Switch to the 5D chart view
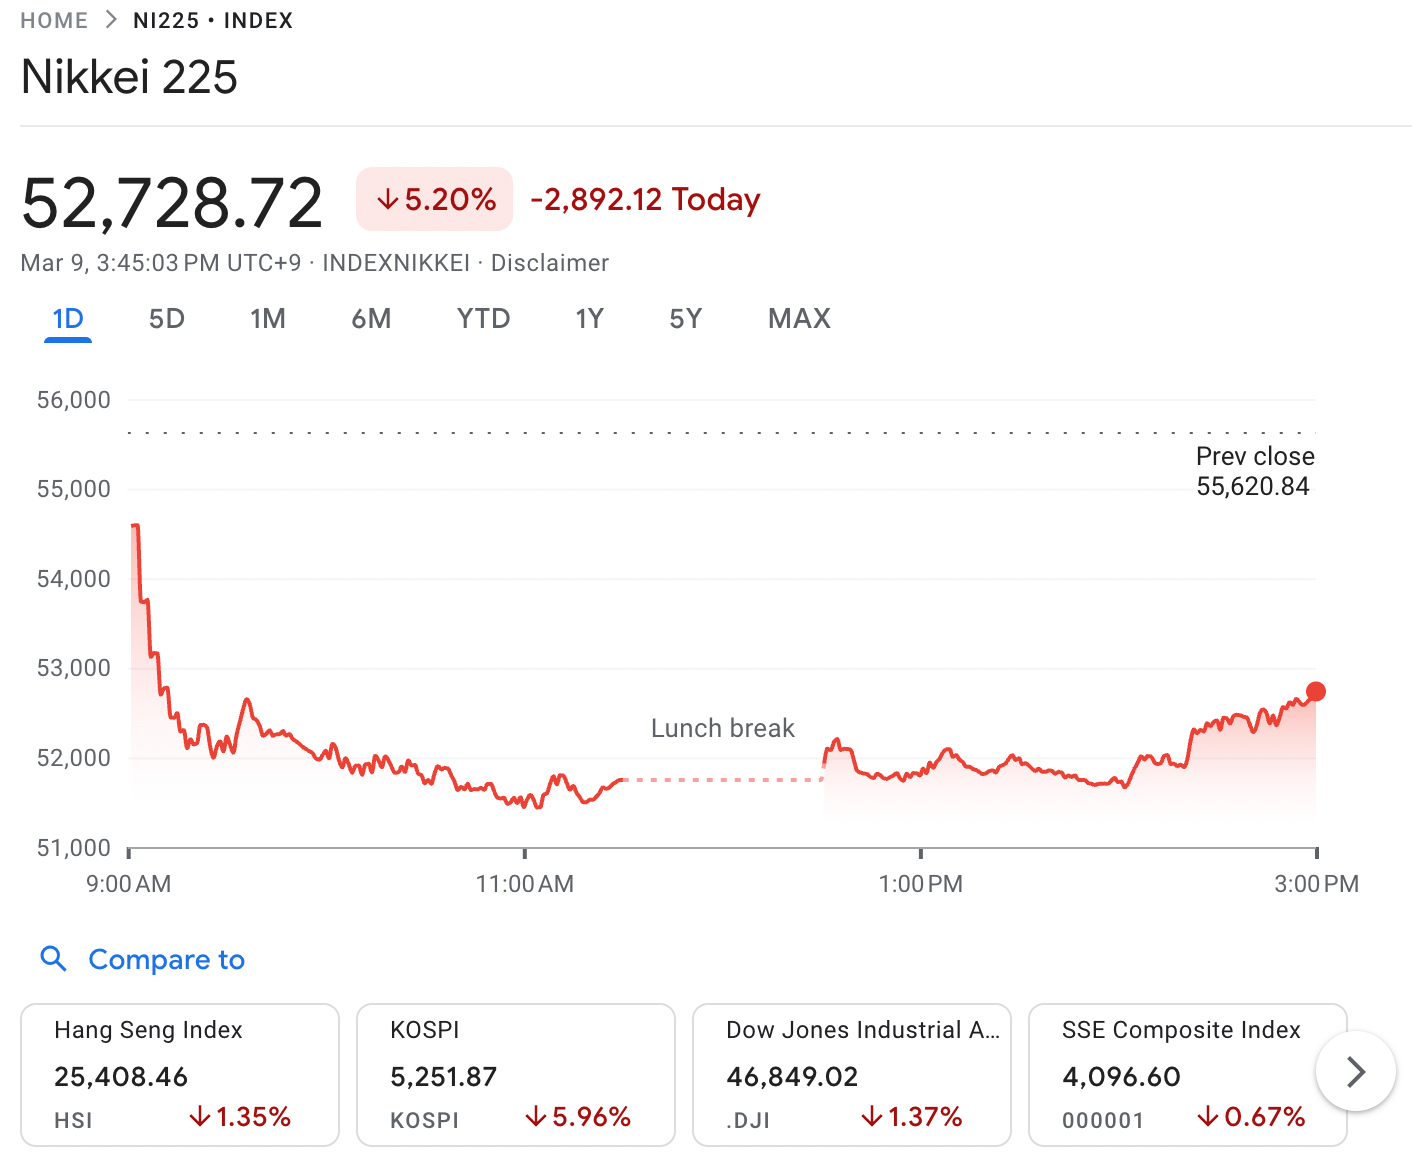 coord(166,318)
